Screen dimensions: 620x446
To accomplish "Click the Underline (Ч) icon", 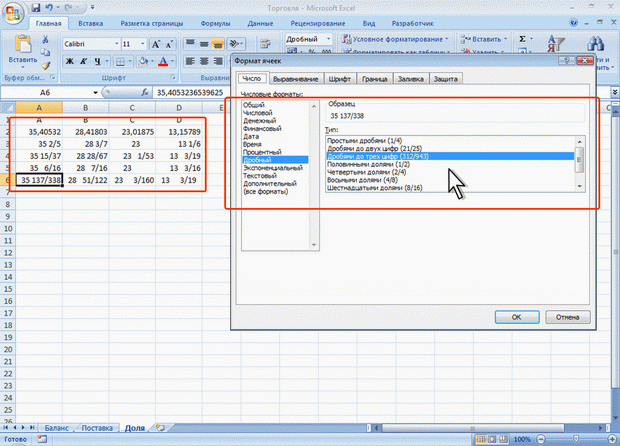I will (x=97, y=61).
